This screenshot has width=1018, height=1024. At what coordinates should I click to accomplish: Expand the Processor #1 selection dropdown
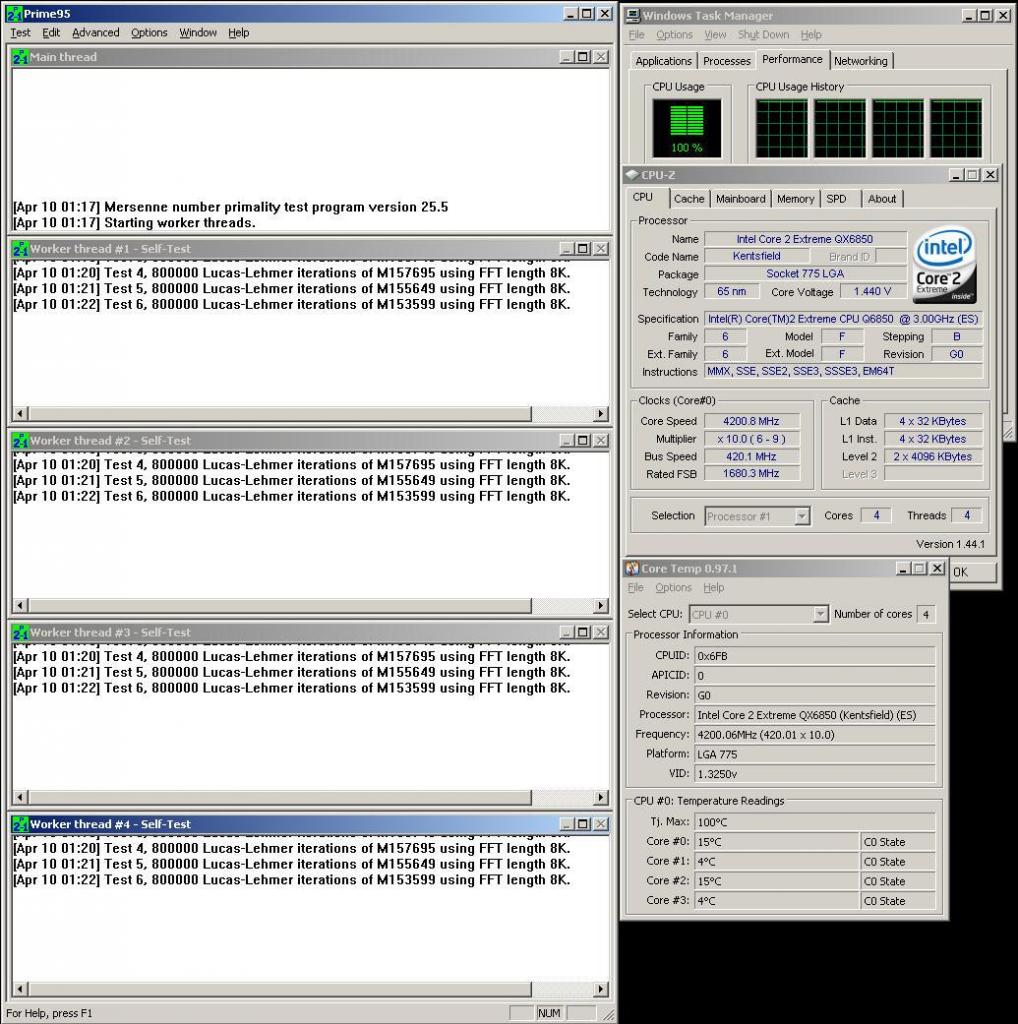click(x=802, y=517)
